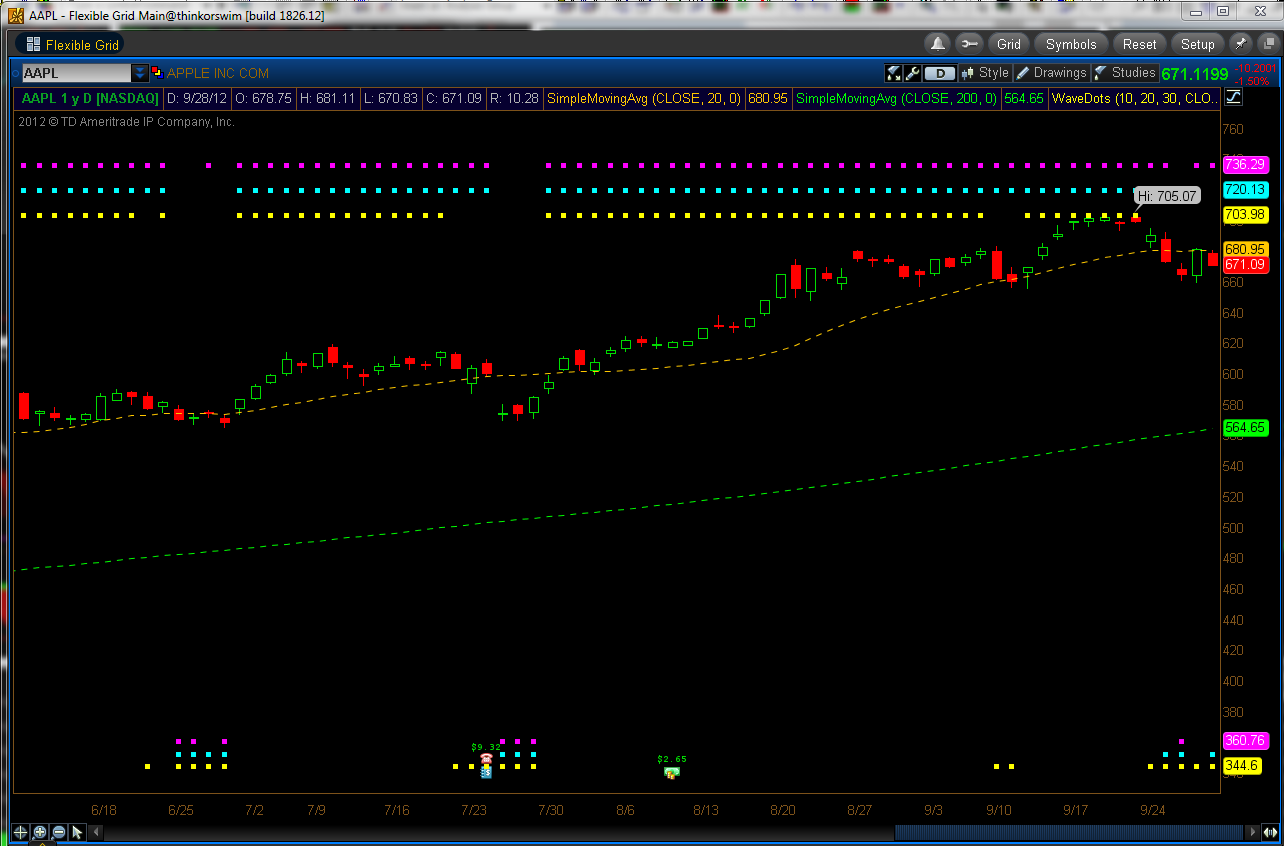Click the scrollbar right arrow
Viewport: 1284px width, 846px height.
click(x=1252, y=832)
